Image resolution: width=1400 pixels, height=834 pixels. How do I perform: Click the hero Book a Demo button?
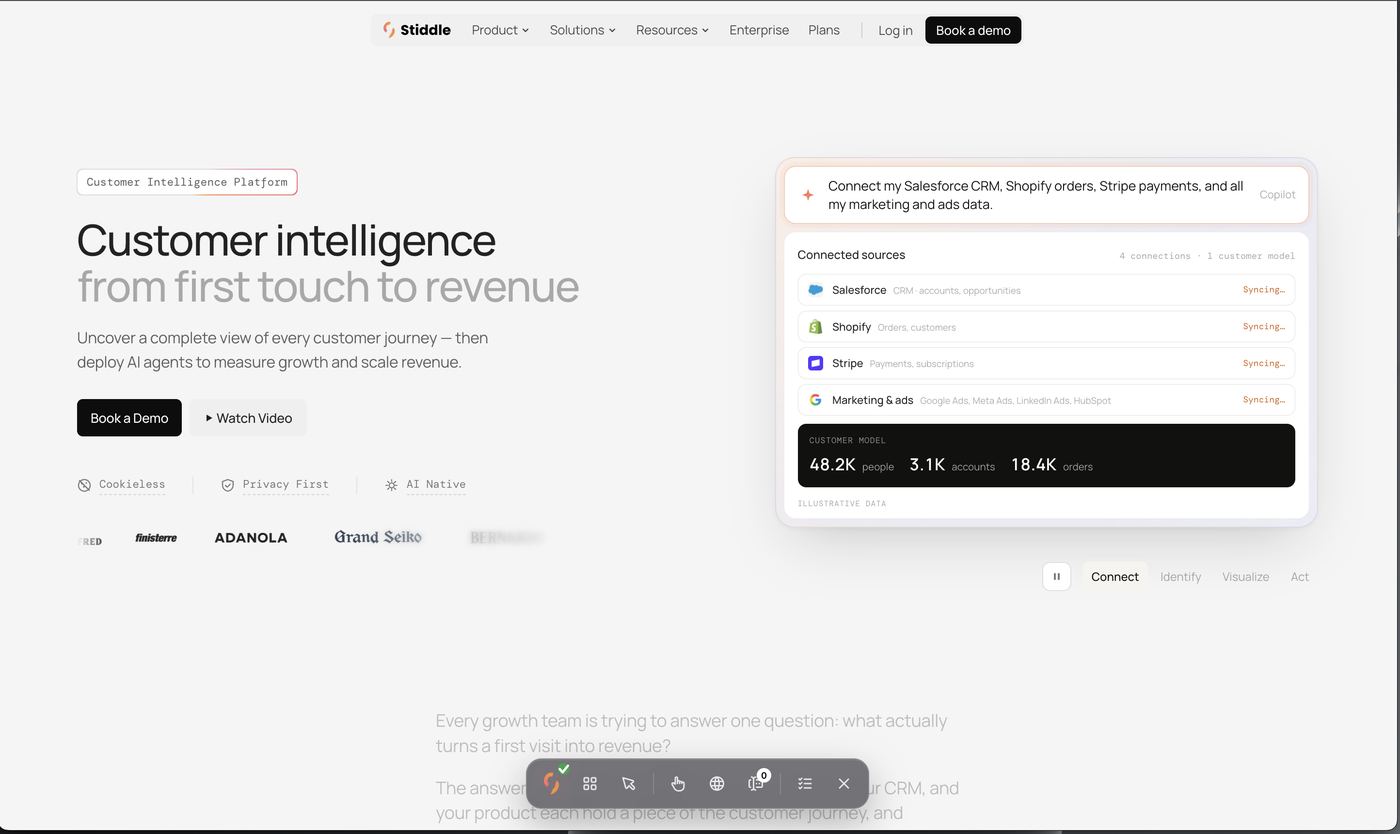[129, 418]
